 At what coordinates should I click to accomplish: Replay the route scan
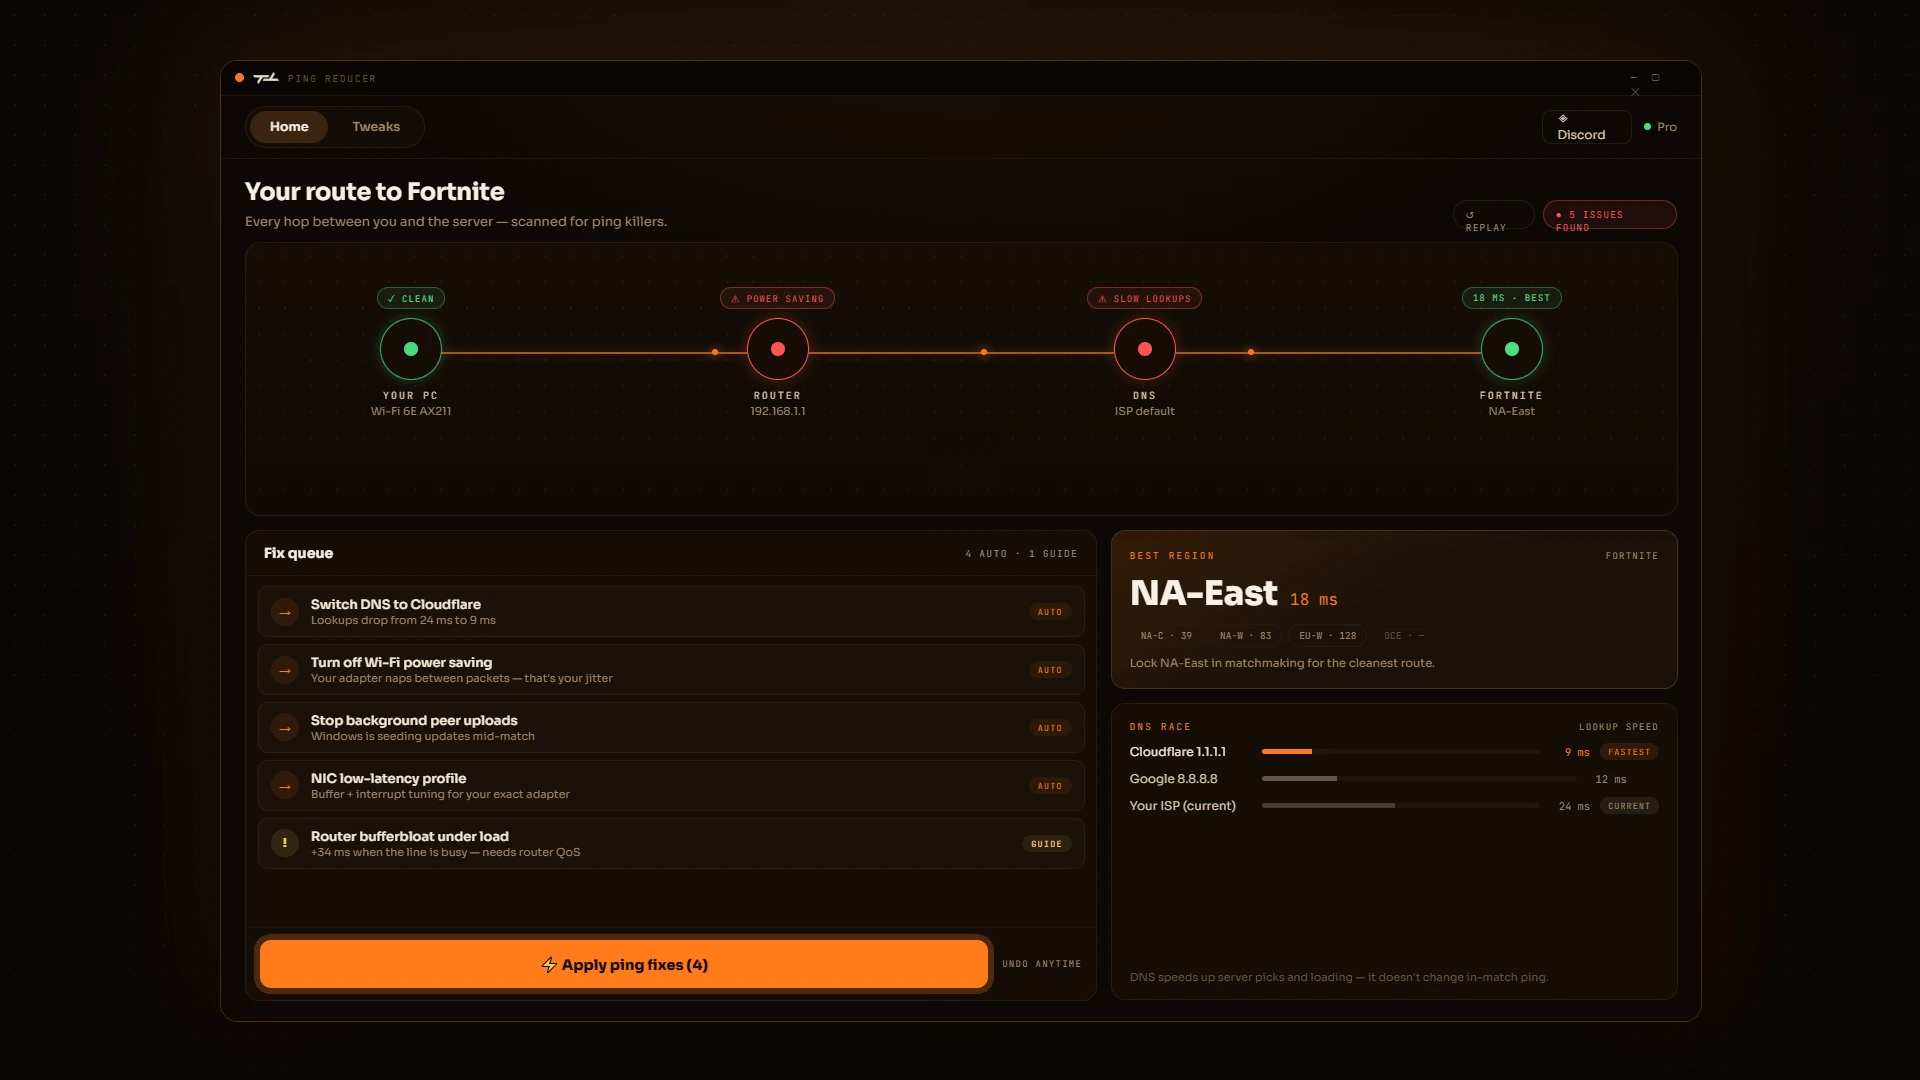(x=1493, y=215)
